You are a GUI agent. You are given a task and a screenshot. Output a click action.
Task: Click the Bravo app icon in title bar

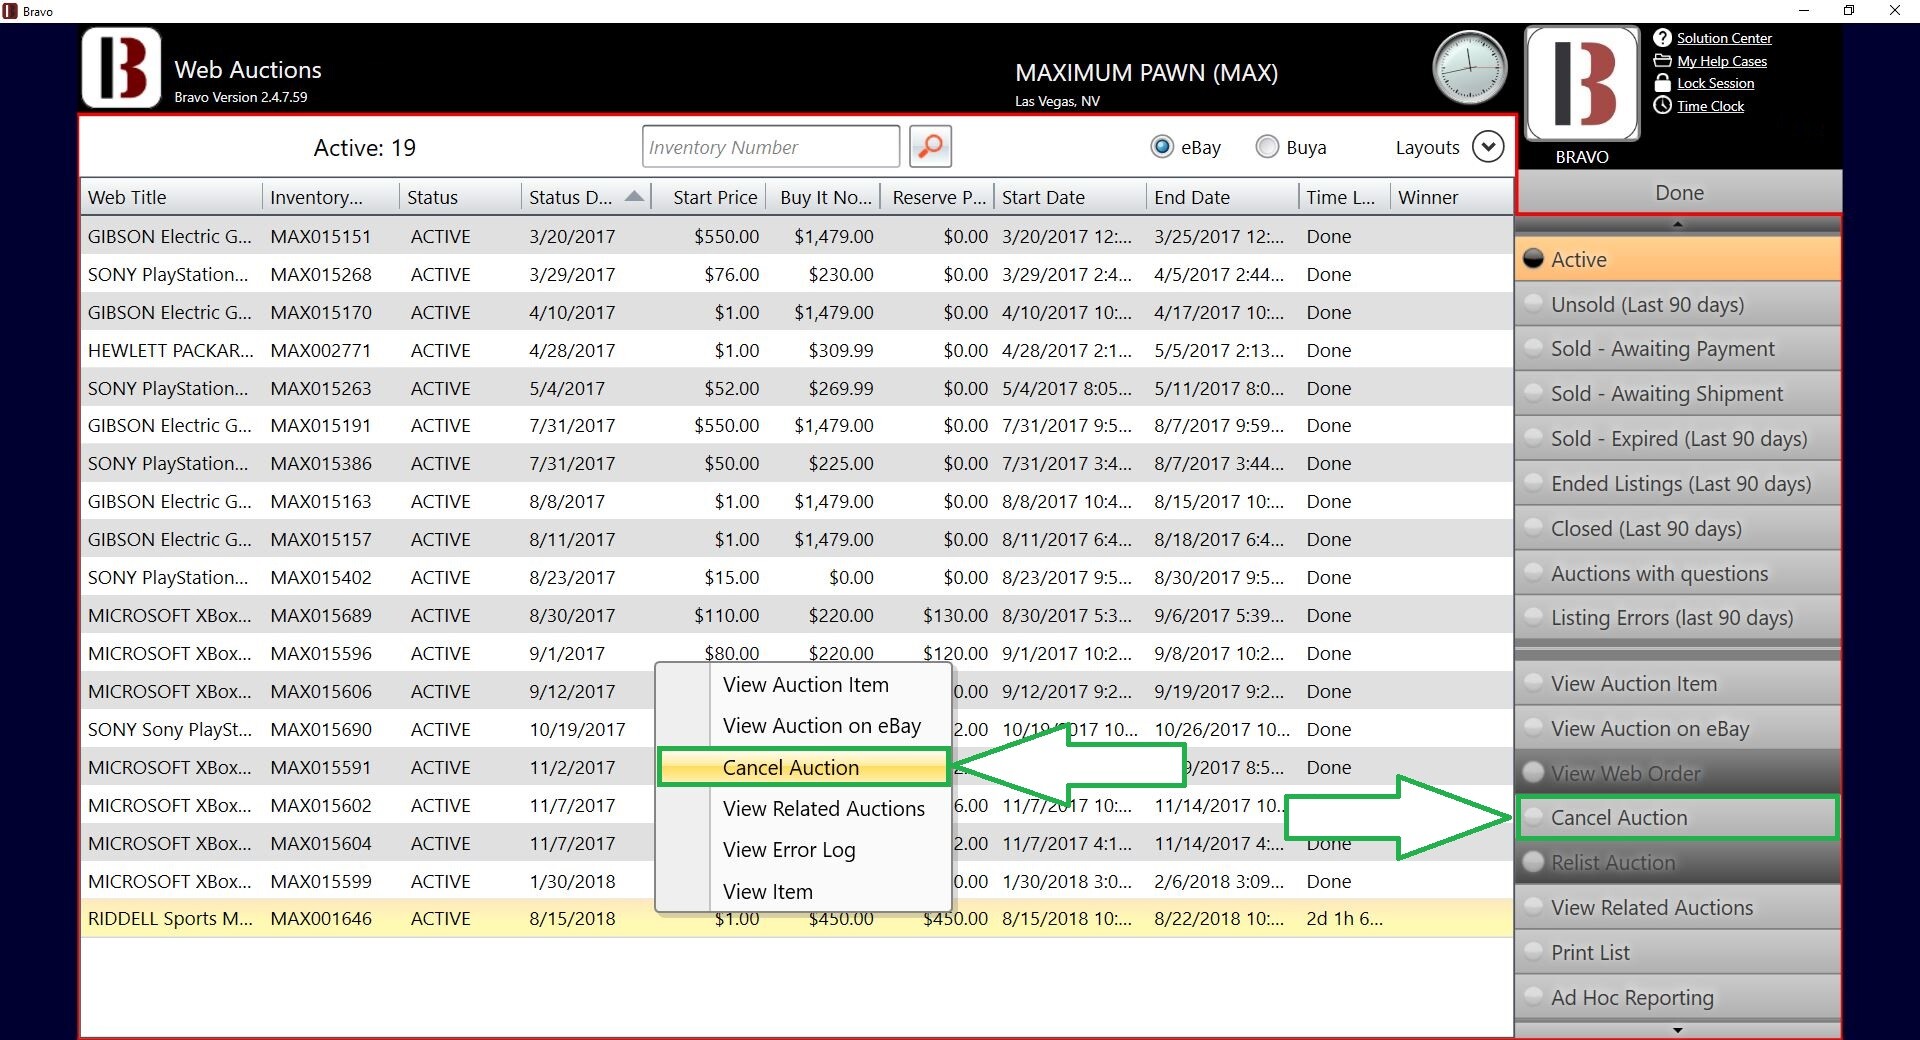point(10,11)
